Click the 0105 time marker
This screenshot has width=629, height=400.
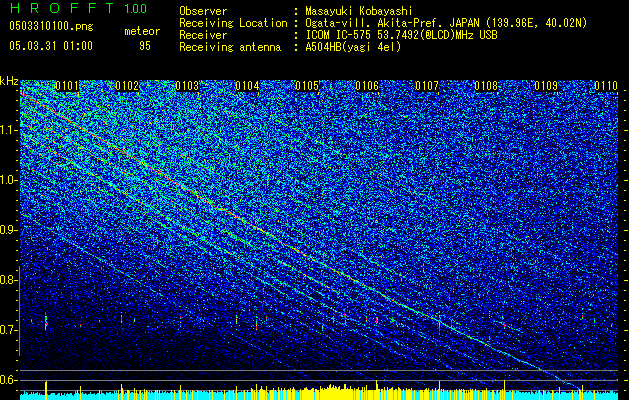click(307, 86)
